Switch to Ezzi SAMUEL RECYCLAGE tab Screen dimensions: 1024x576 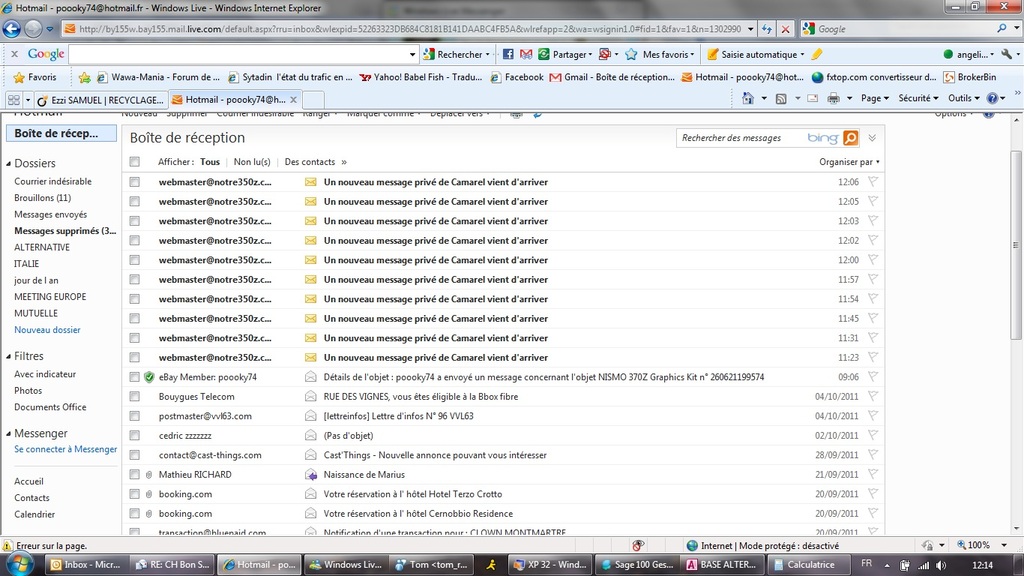click(x=98, y=100)
